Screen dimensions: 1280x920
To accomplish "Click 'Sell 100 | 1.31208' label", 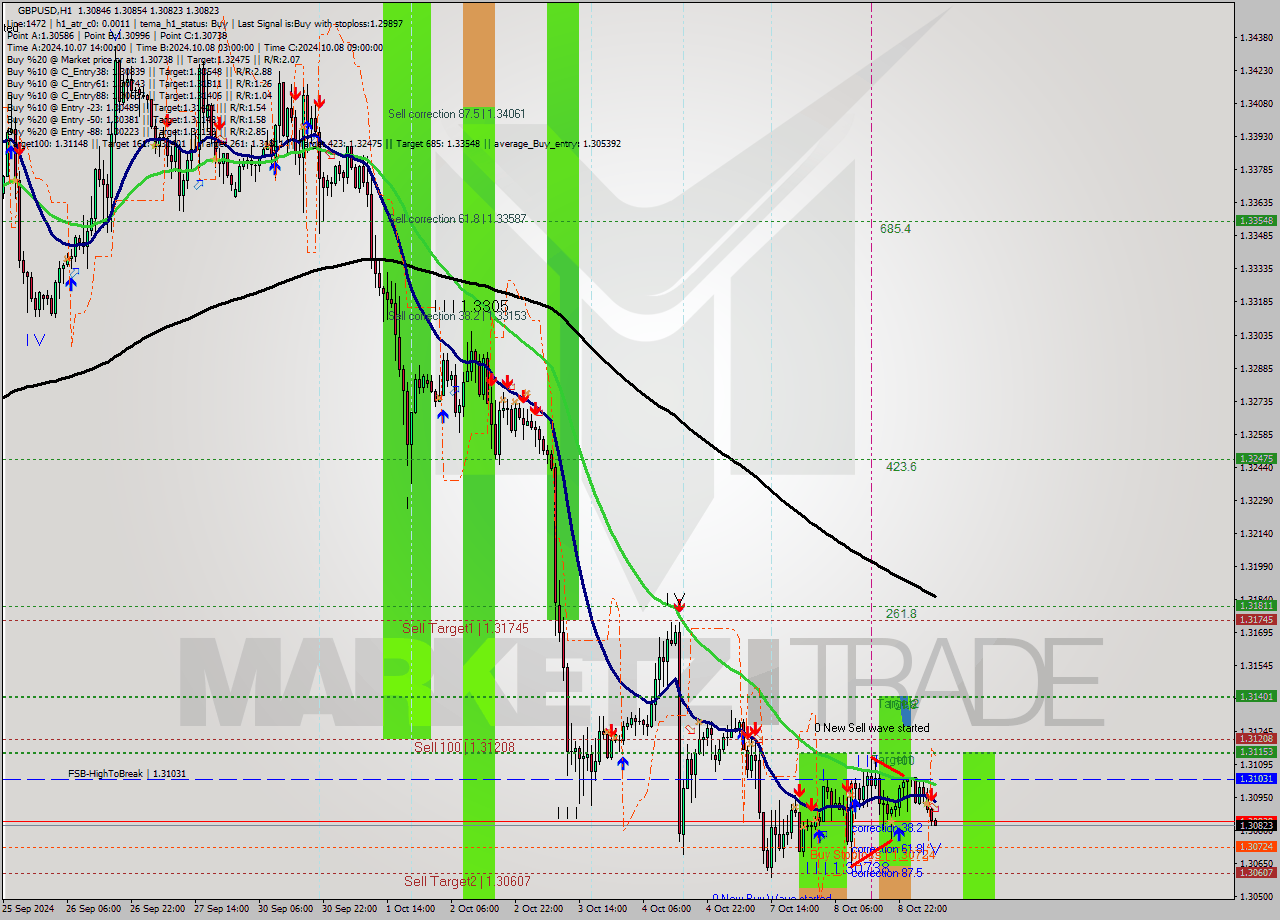I will [x=464, y=747].
